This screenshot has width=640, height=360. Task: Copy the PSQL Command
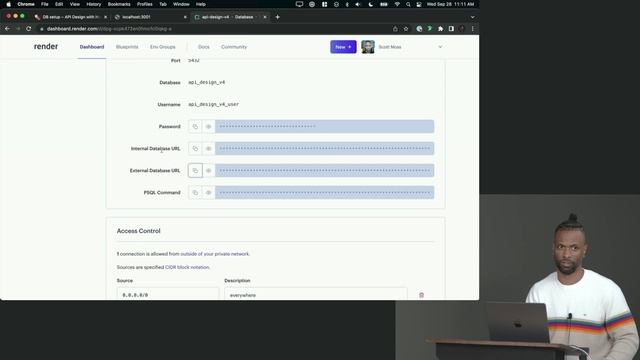[195, 193]
